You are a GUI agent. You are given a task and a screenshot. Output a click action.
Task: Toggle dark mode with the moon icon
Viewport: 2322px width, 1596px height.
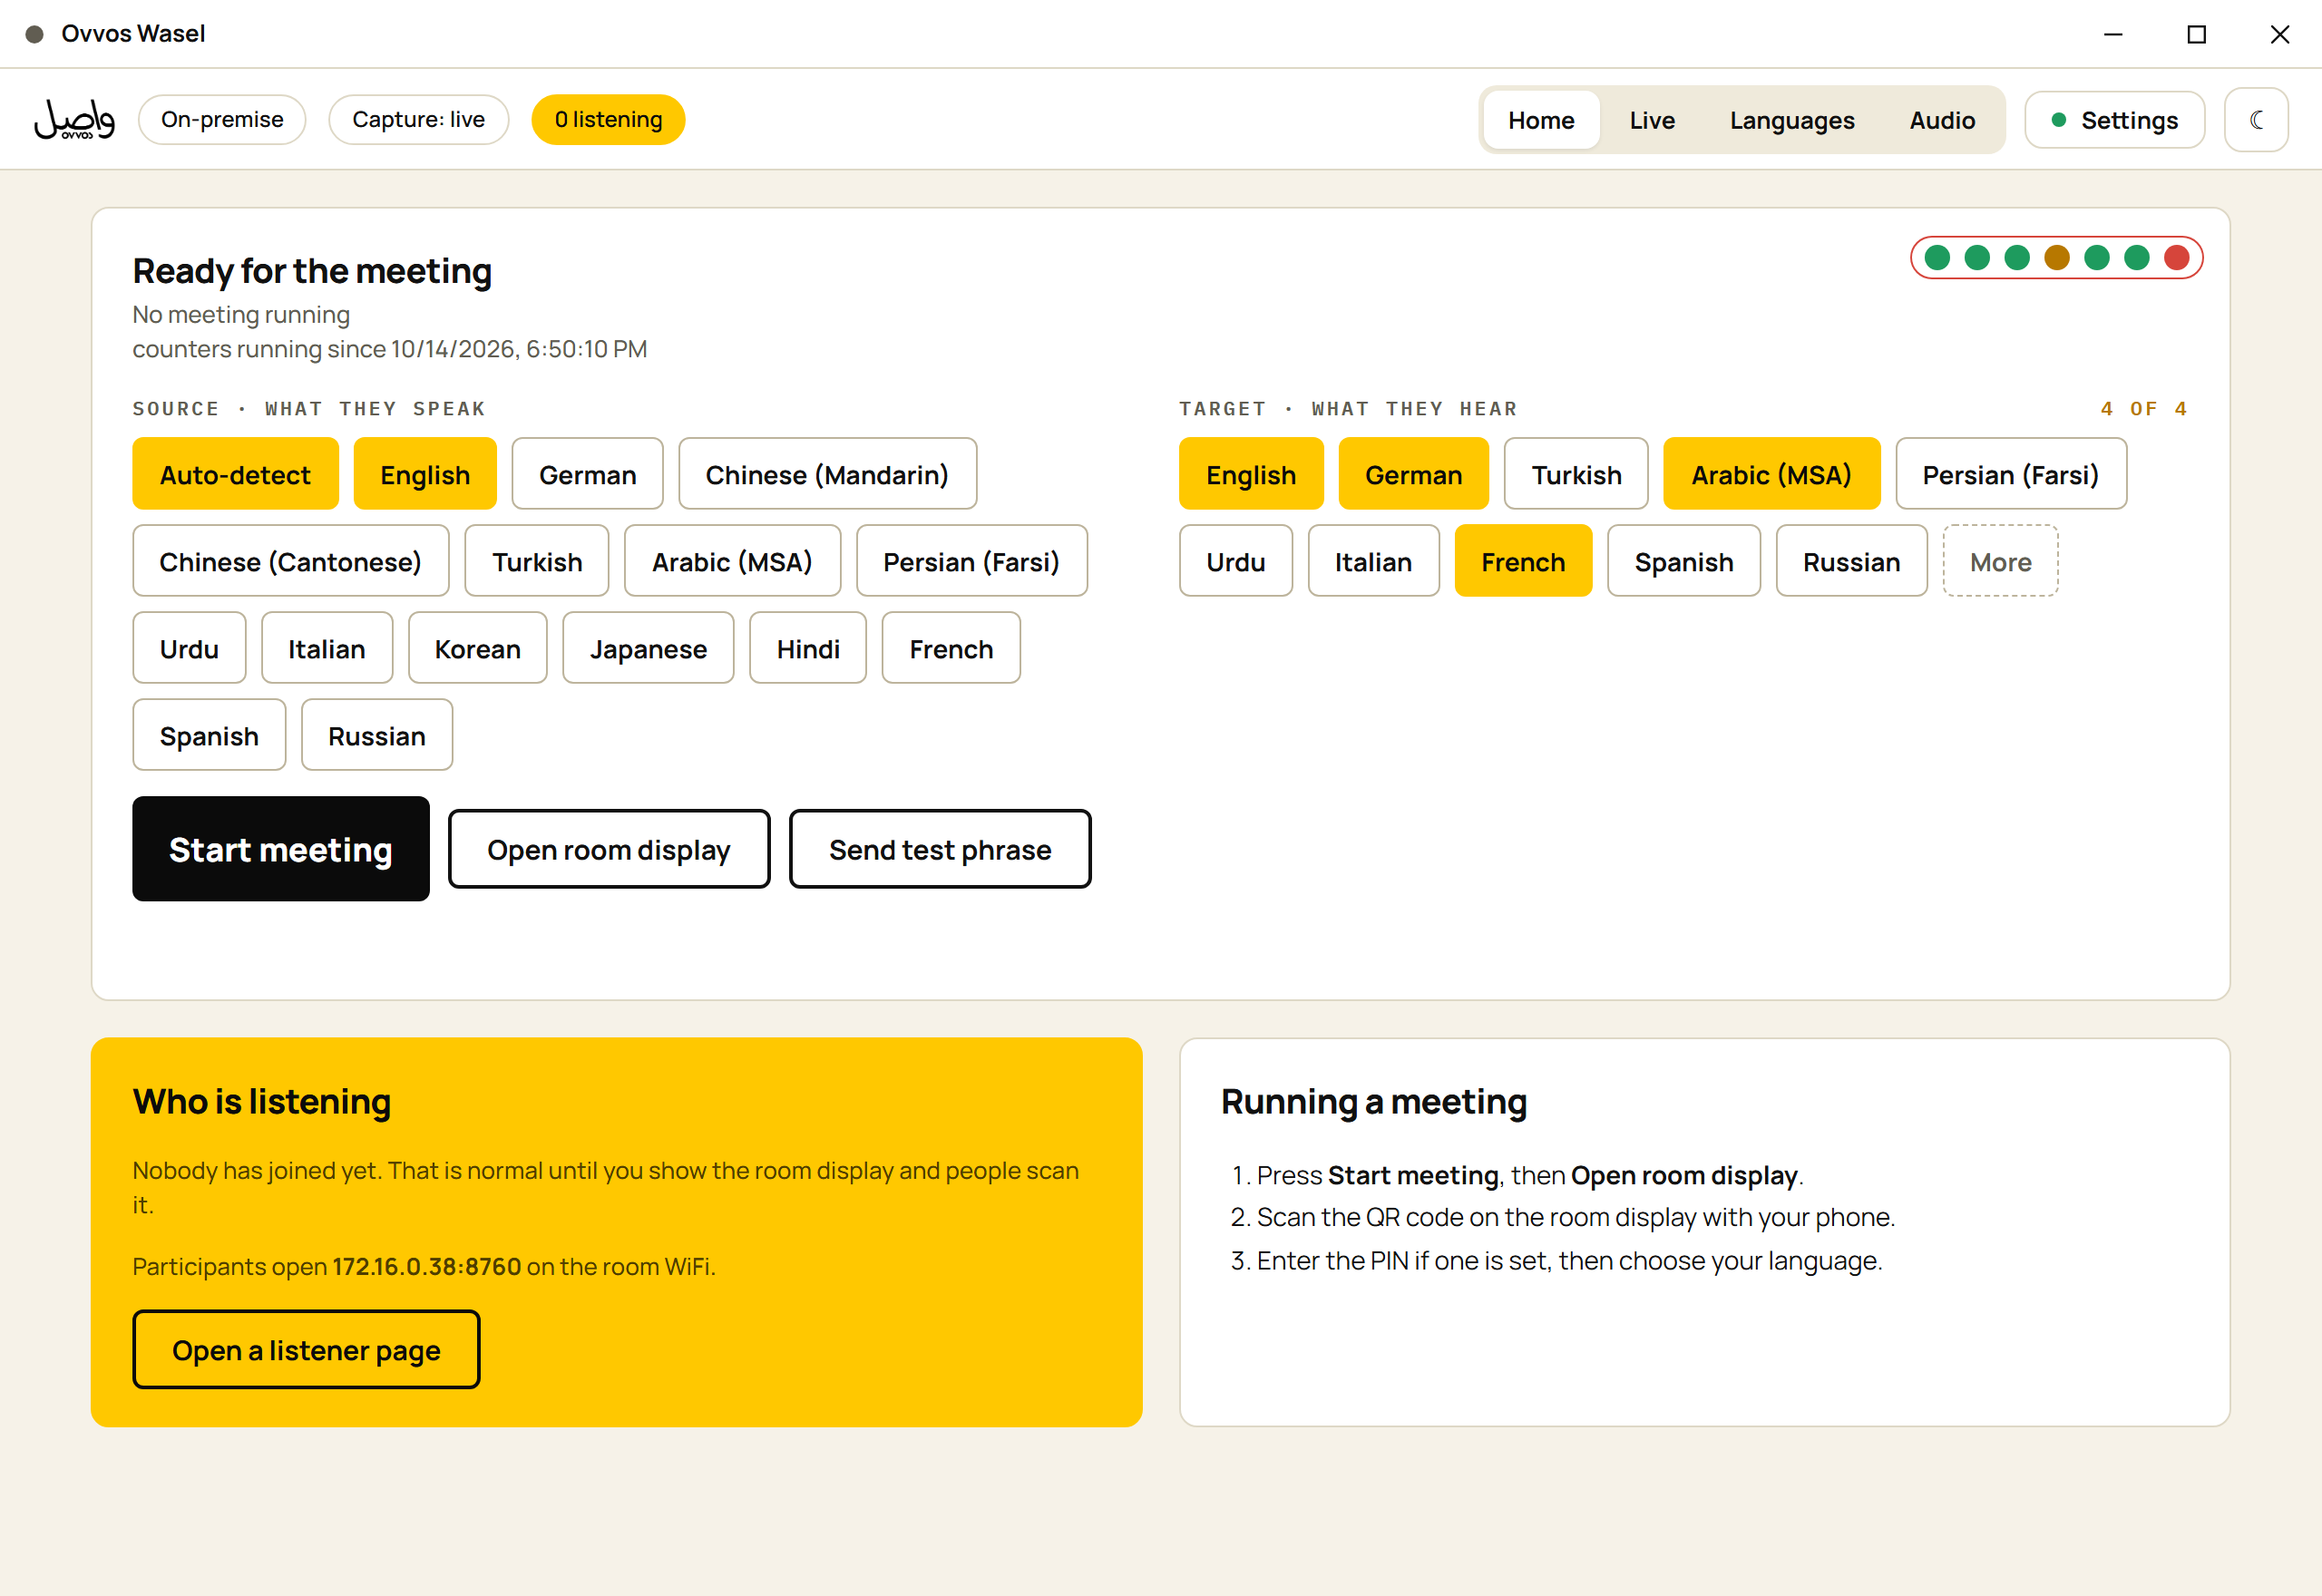click(x=2256, y=120)
